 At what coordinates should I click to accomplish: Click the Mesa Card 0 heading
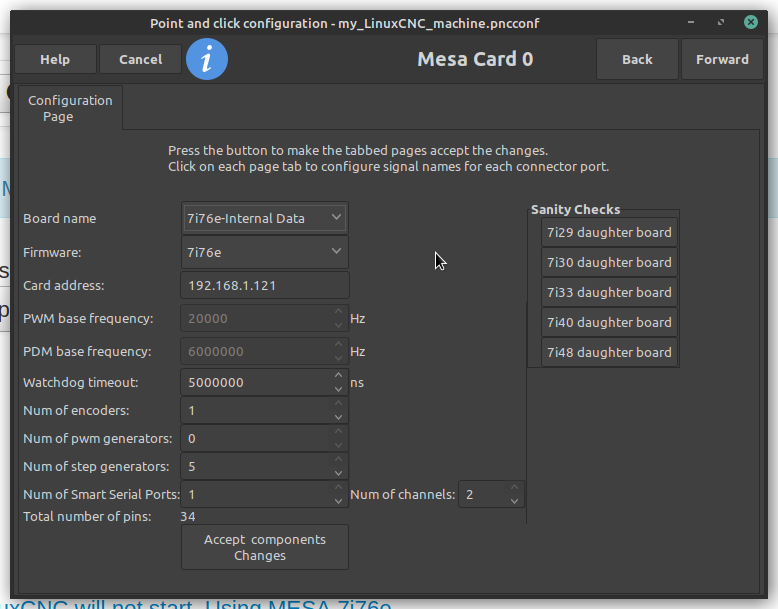coord(475,60)
